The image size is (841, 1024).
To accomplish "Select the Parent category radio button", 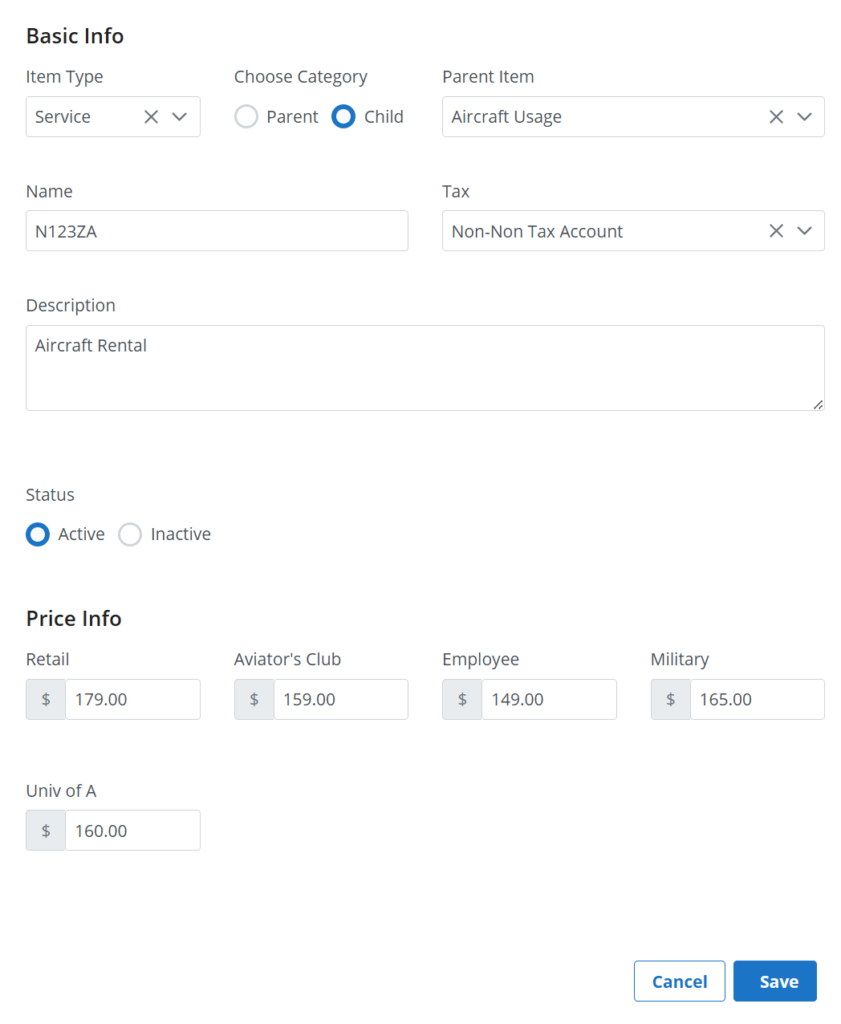I will [x=246, y=117].
